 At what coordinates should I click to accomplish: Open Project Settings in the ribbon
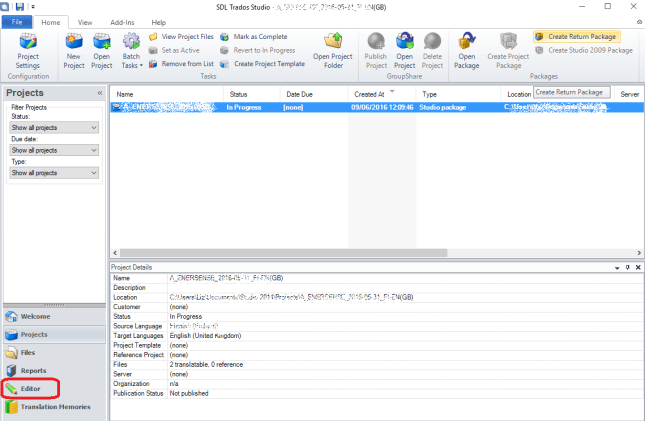pos(29,49)
